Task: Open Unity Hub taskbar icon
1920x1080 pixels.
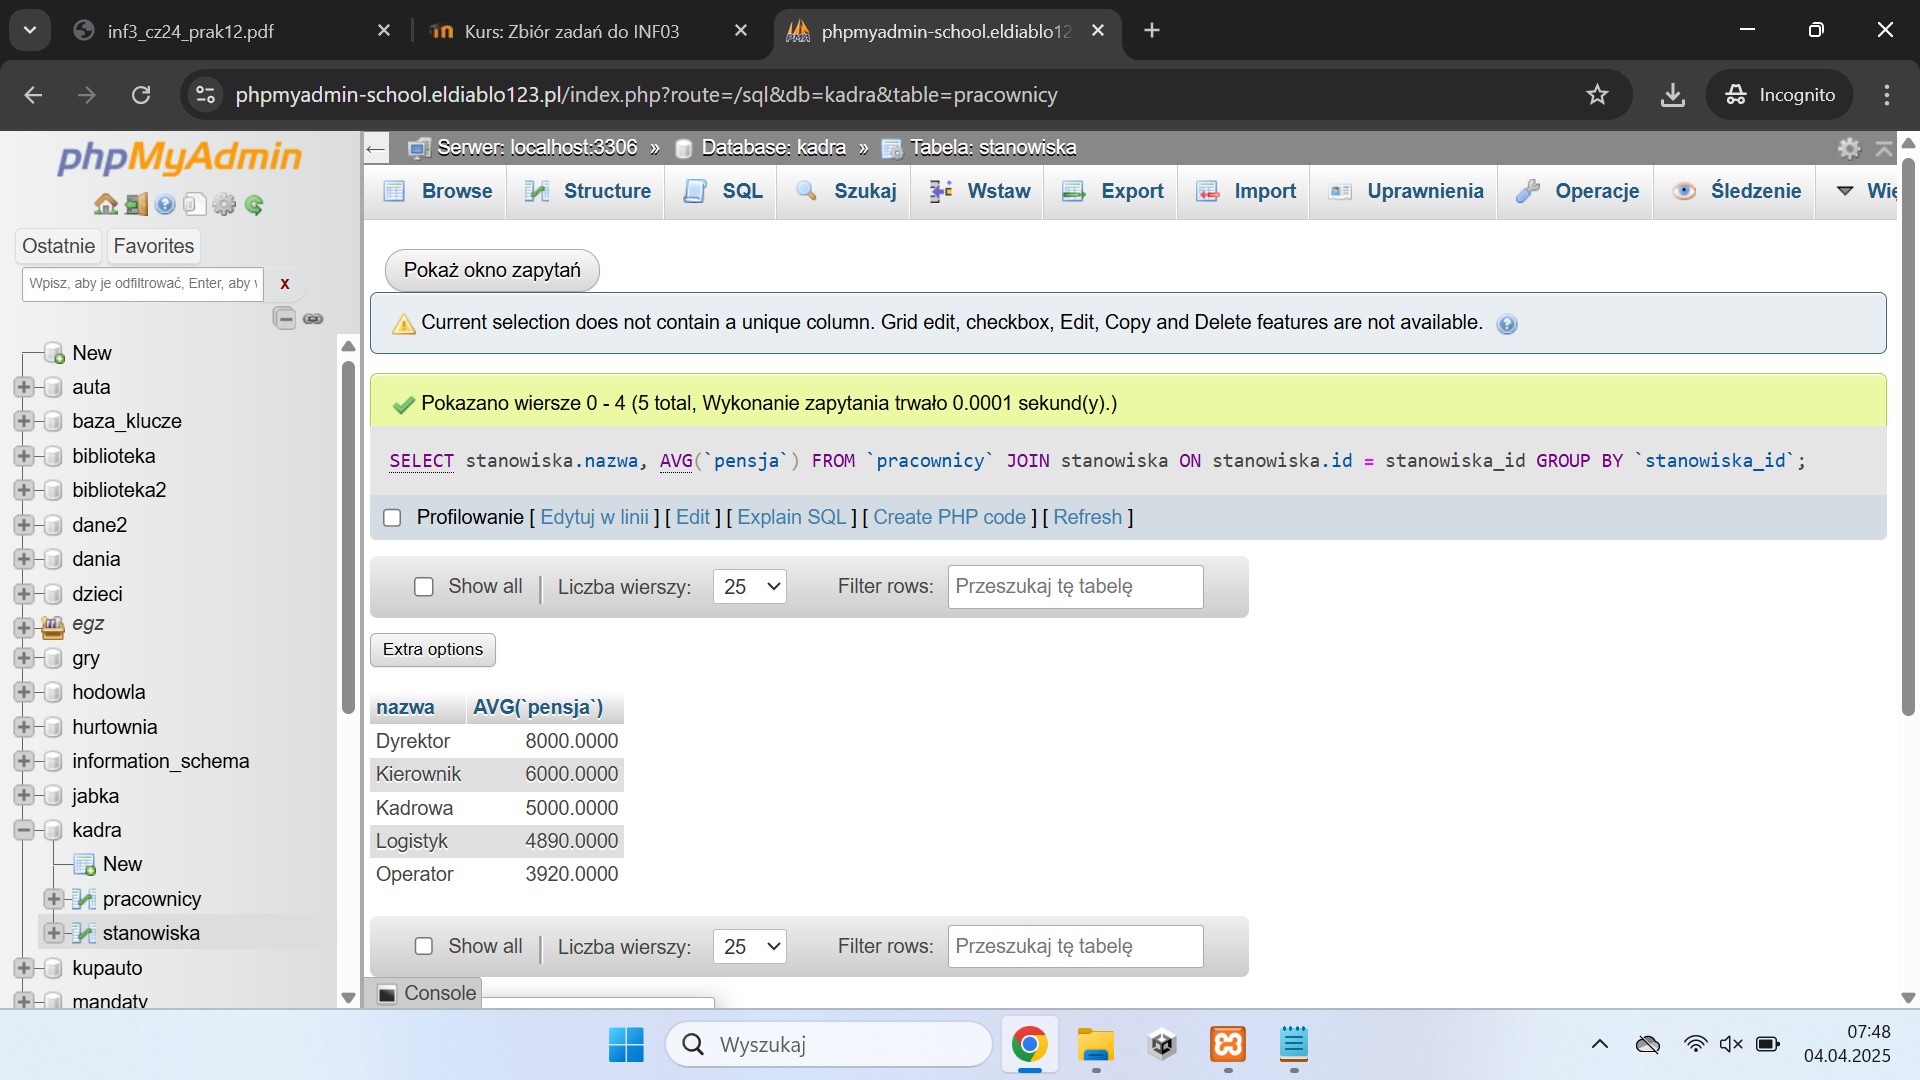Action: coord(1162,1045)
